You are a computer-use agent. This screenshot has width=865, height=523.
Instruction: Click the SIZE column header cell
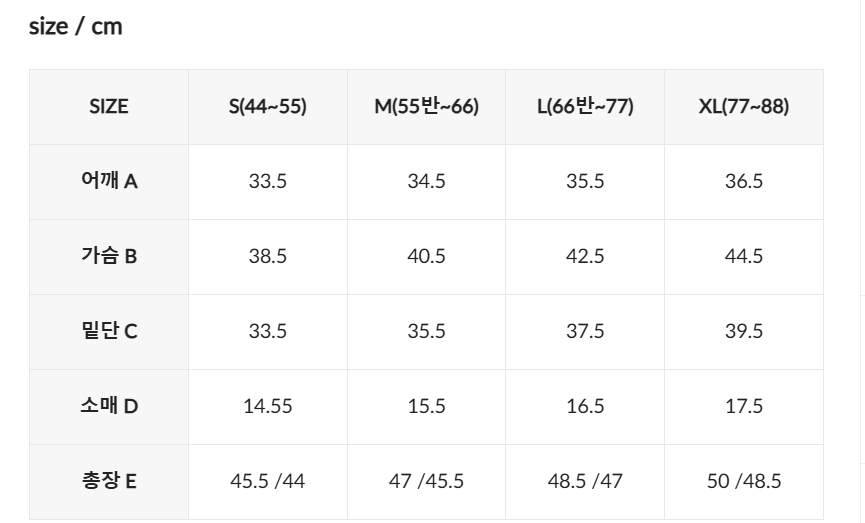coord(109,106)
